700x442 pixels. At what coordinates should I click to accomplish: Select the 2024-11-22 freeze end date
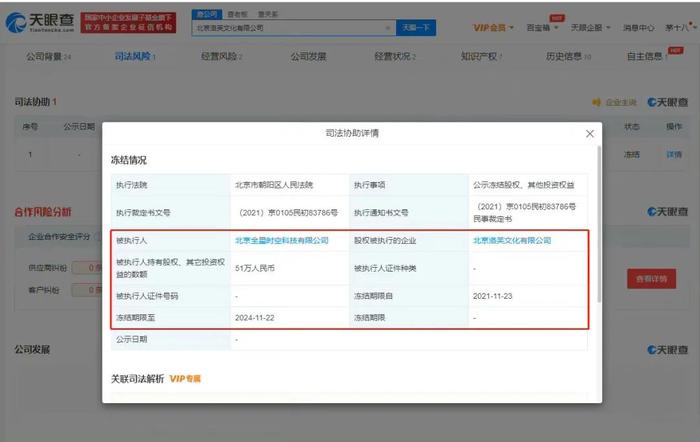254,318
